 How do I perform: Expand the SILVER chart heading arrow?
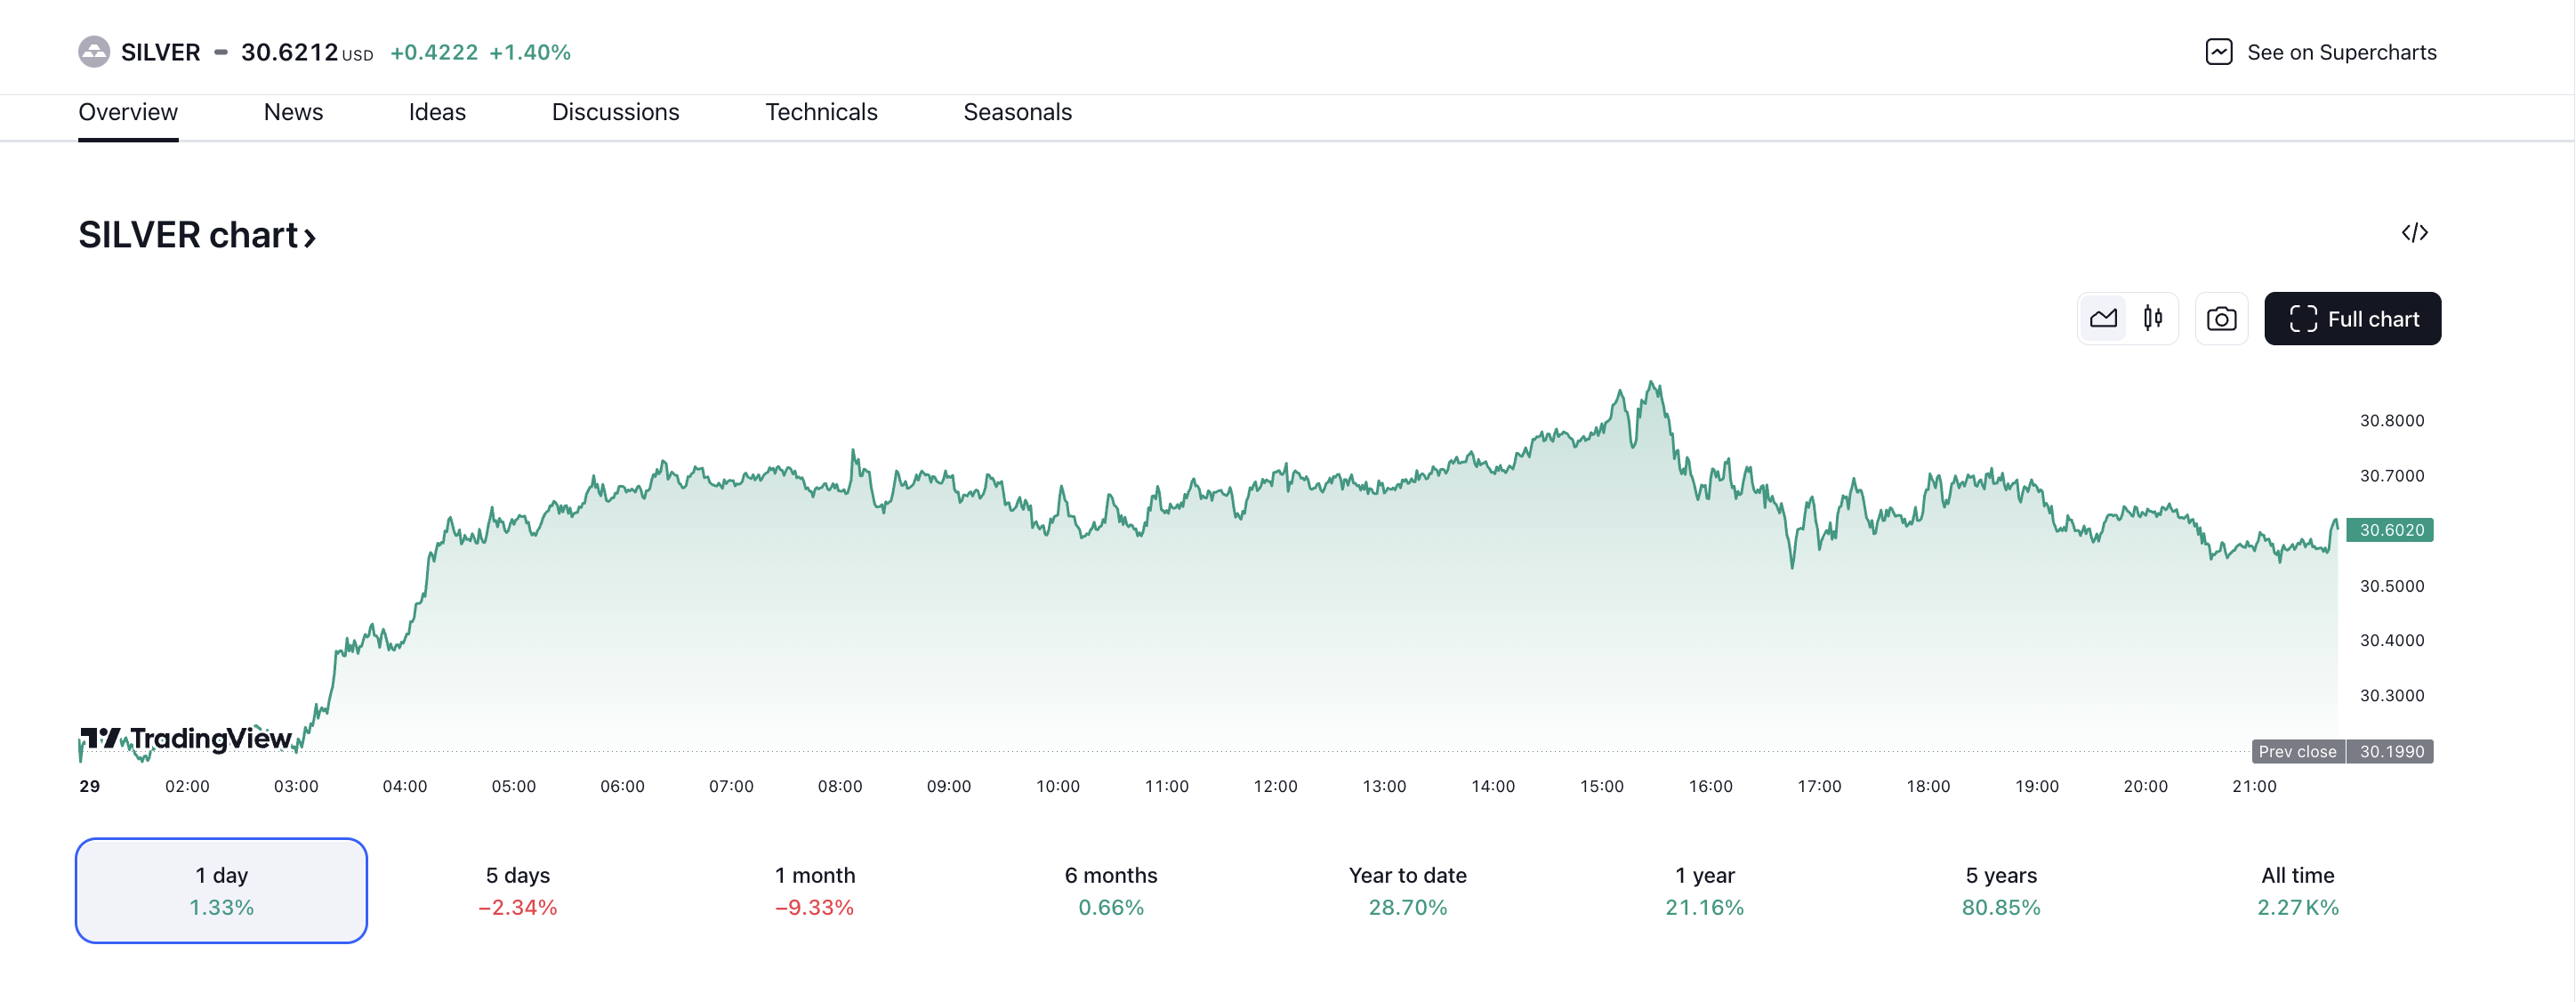click(x=310, y=237)
